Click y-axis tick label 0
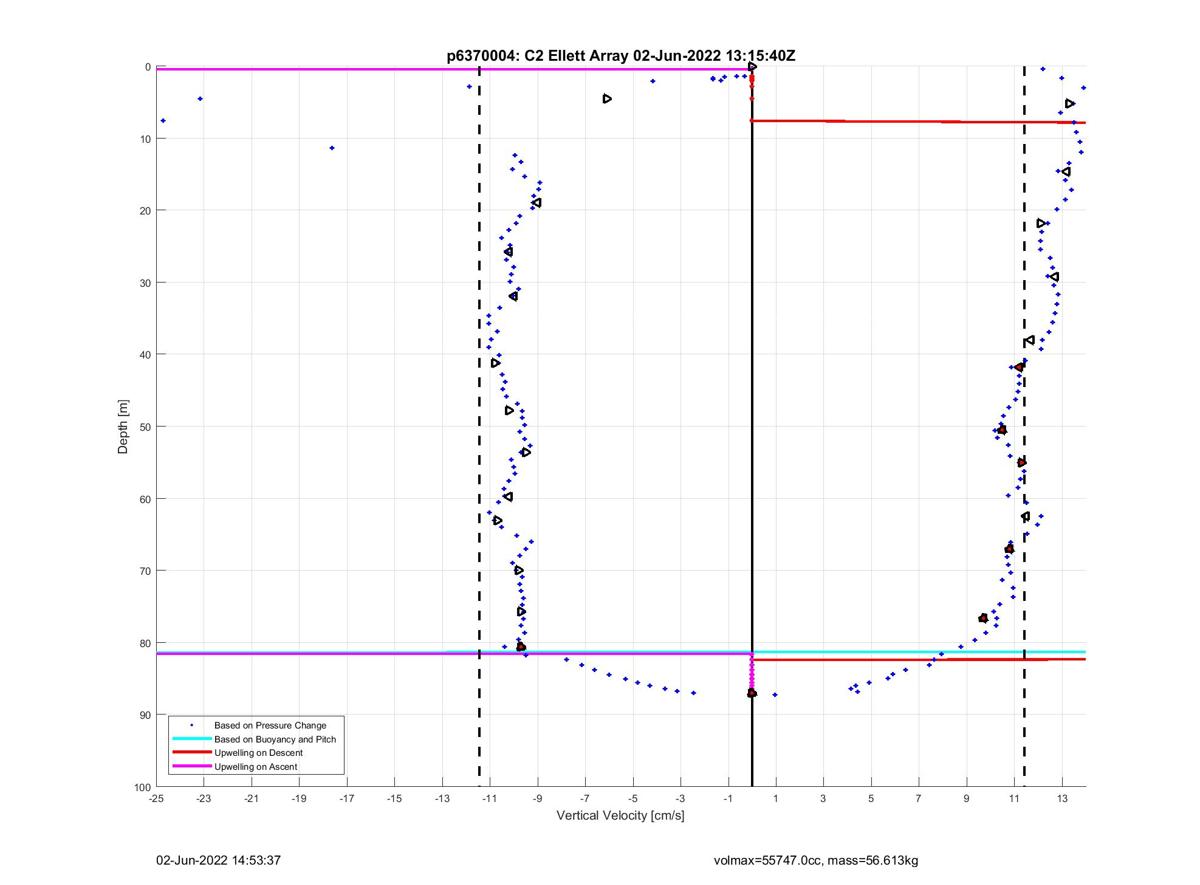This screenshot has height=885, width=1200. [148, 67]
